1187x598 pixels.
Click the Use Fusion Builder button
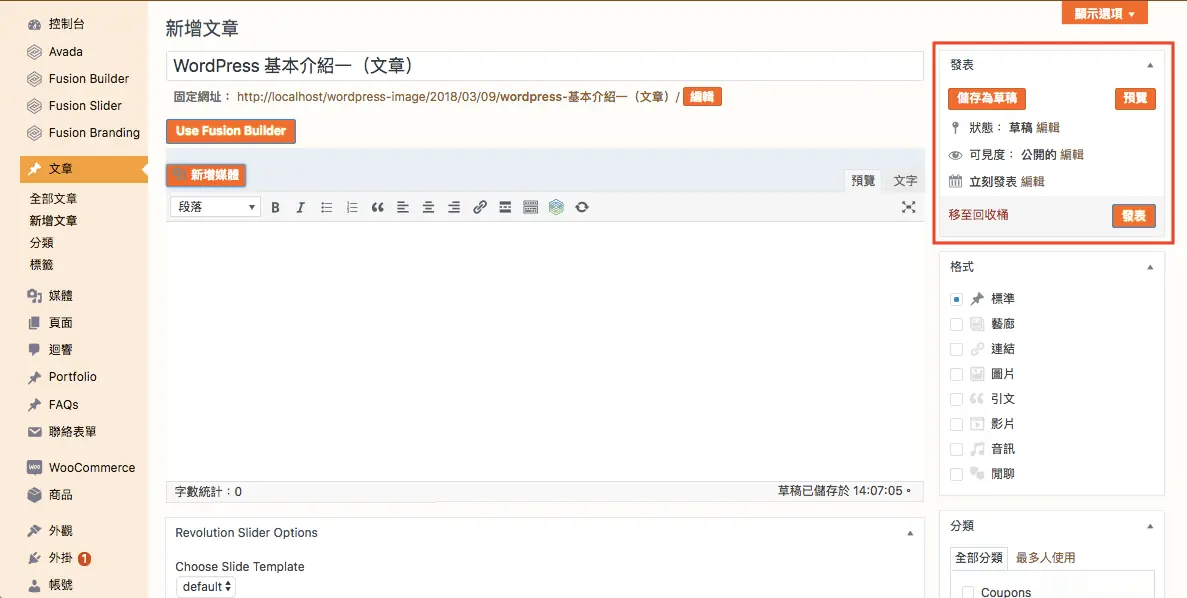231,131
